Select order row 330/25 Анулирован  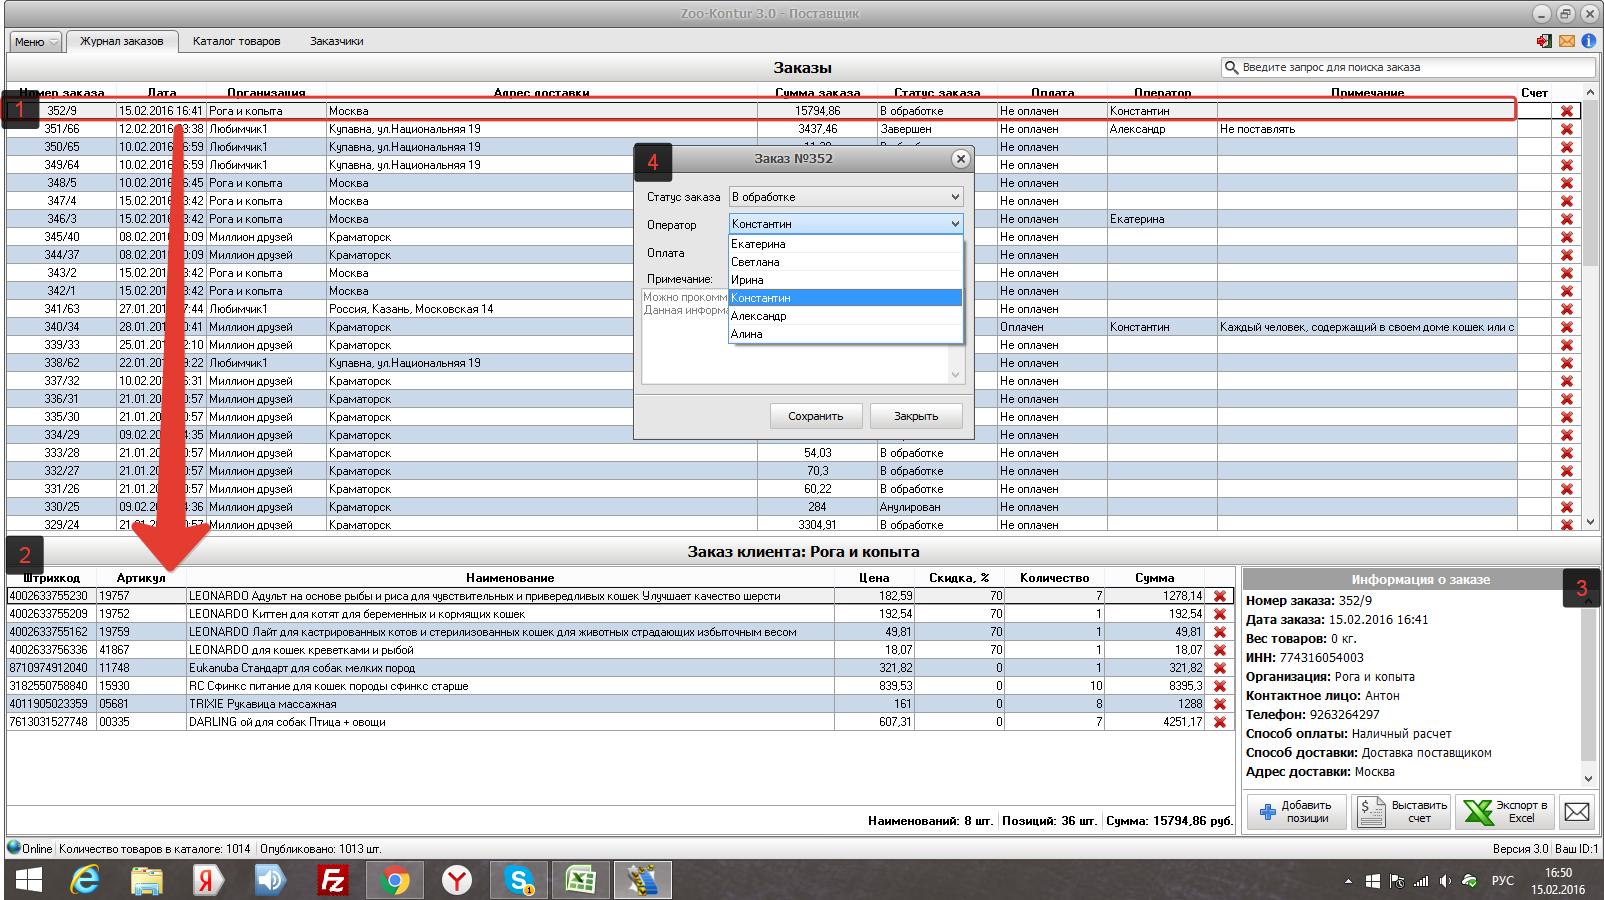coord(762,507)
